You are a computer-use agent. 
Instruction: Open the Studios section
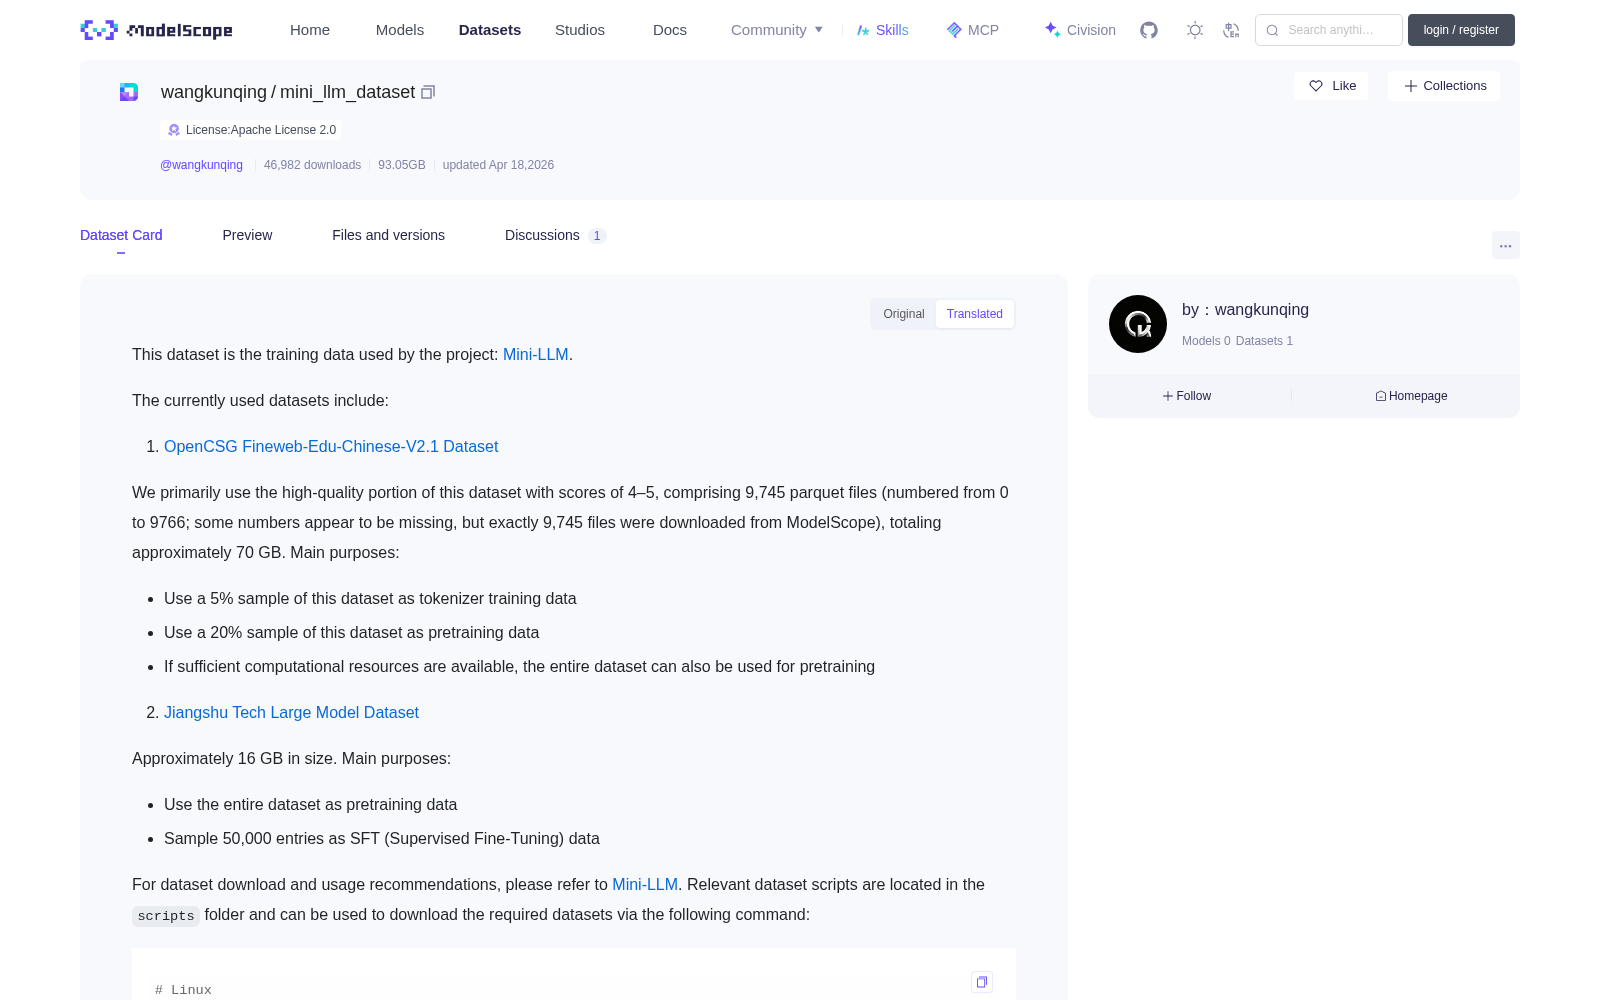580,30
